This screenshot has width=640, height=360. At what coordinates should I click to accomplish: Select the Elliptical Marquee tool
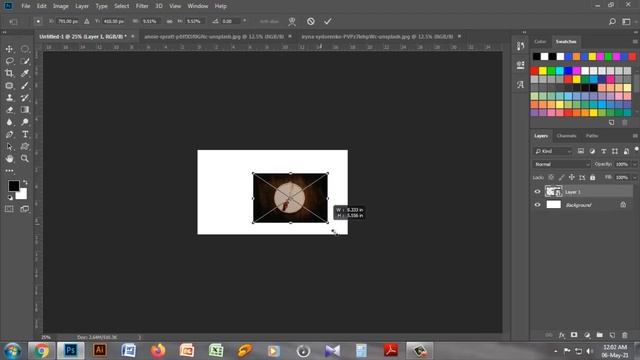click(24, 49)
